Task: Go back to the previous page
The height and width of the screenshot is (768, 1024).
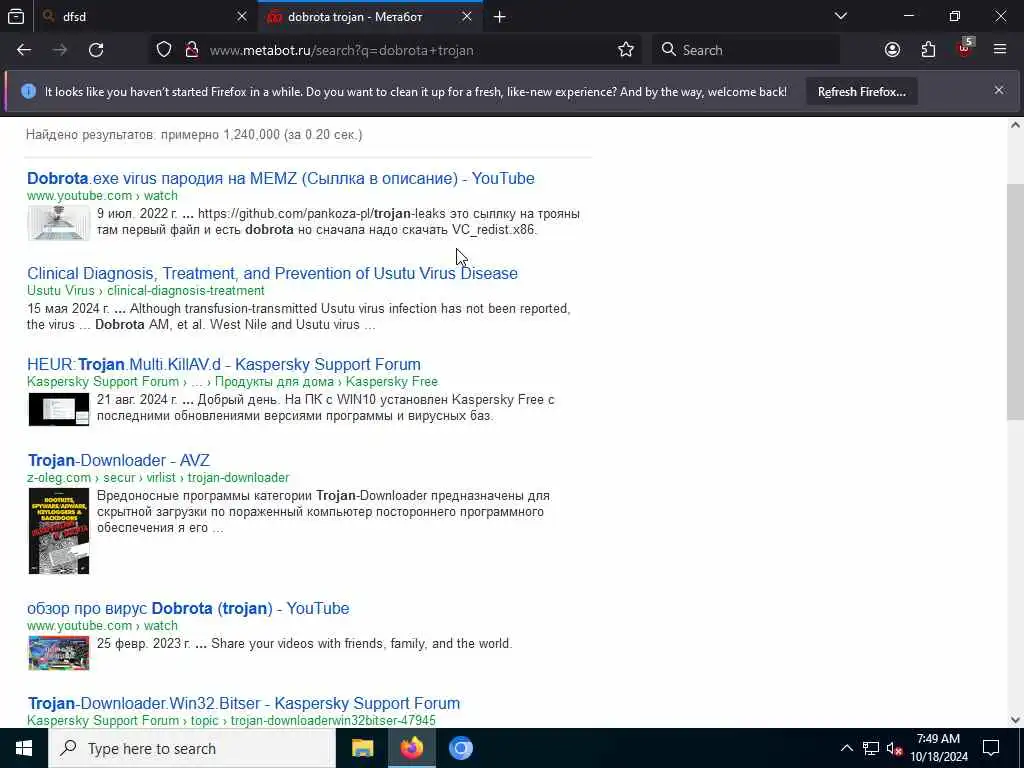Action: point(24,50)
